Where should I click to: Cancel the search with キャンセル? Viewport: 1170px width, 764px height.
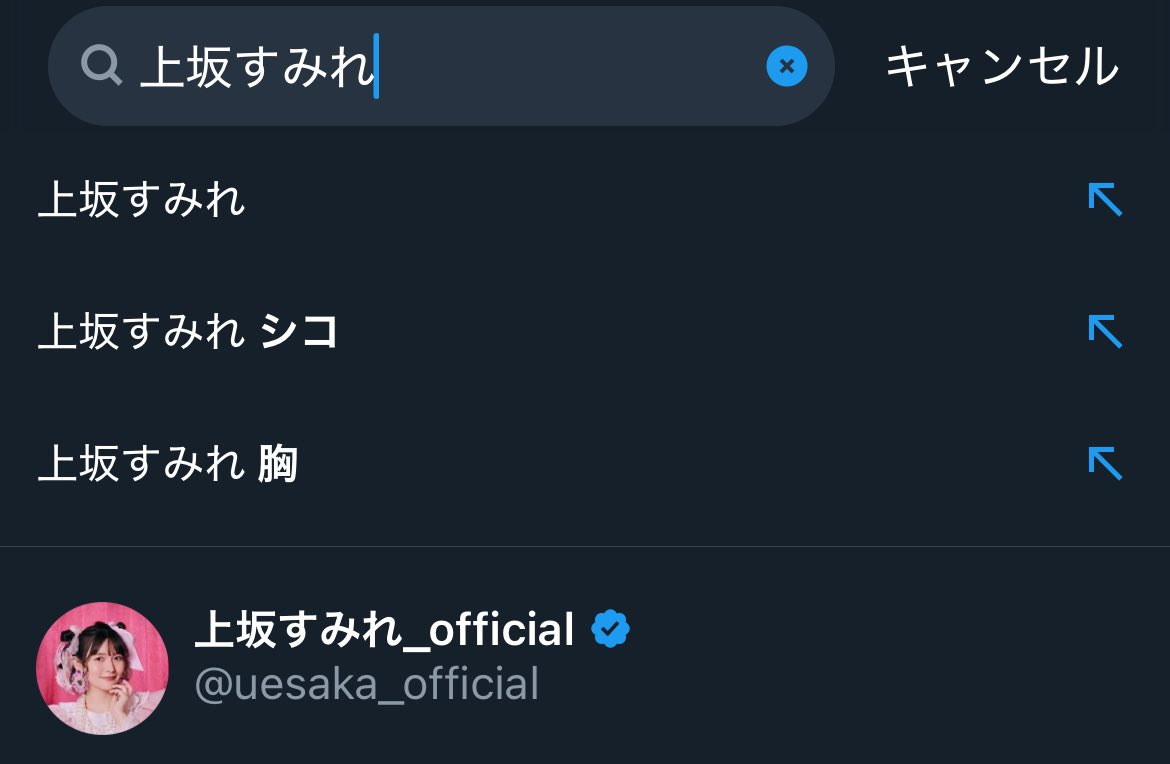1002,66
